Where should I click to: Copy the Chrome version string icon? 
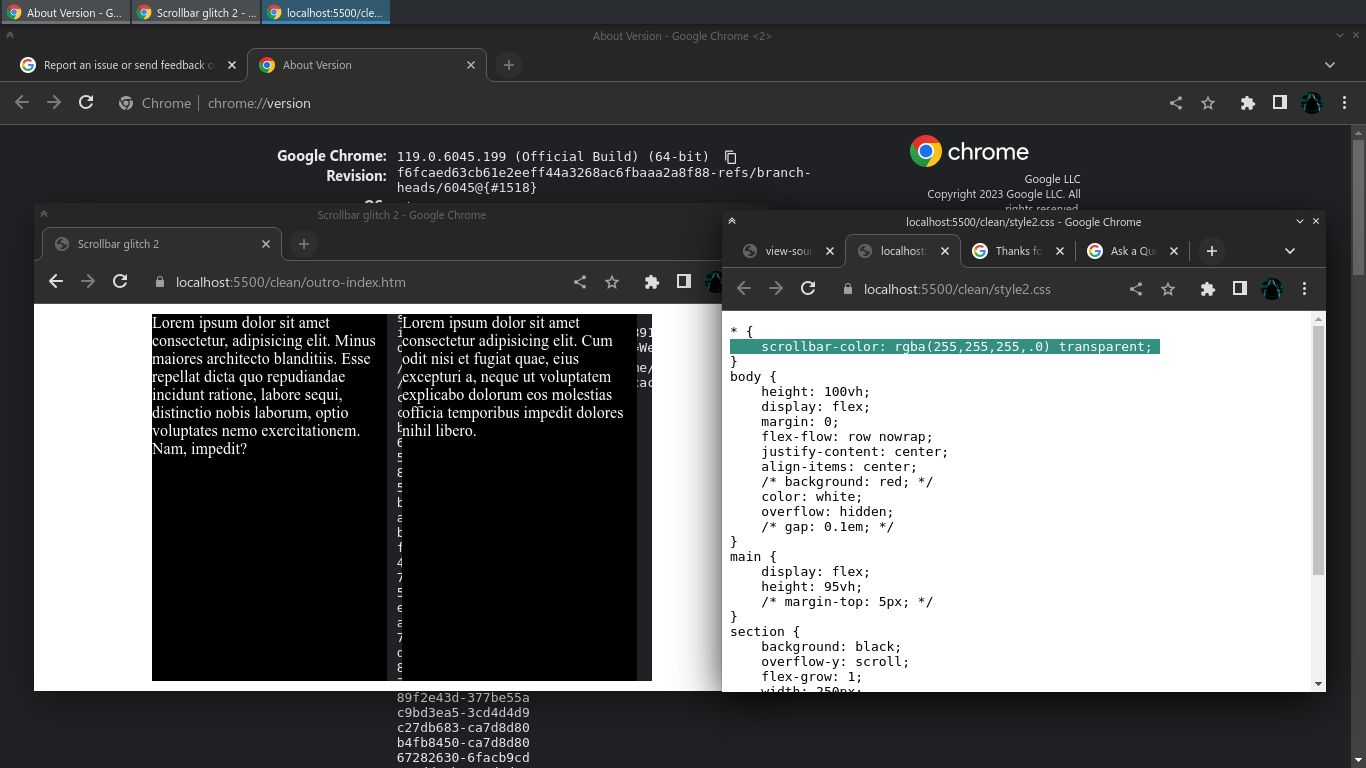(730, 157)
